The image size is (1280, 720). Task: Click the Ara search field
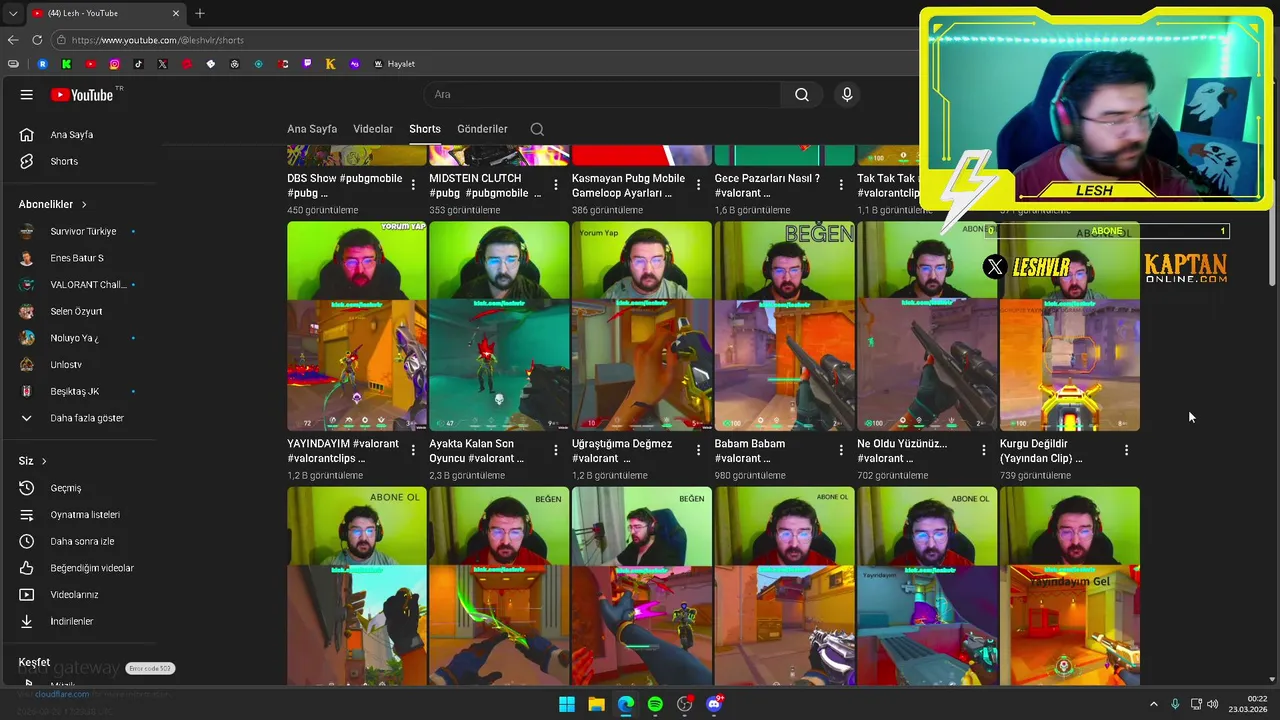tap(602, 94)
